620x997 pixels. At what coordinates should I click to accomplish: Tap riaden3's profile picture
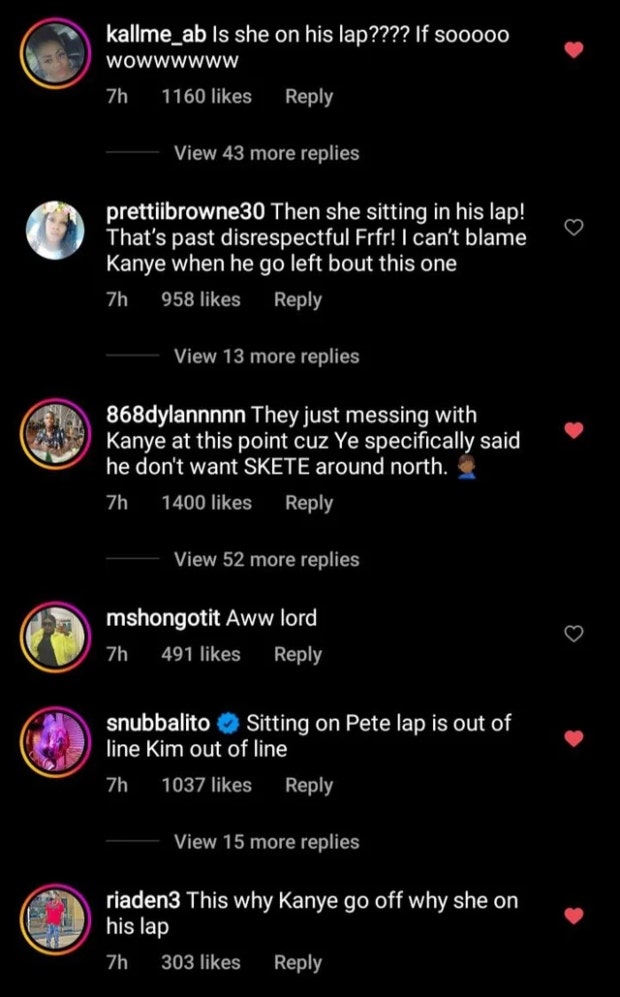(54, 918)
